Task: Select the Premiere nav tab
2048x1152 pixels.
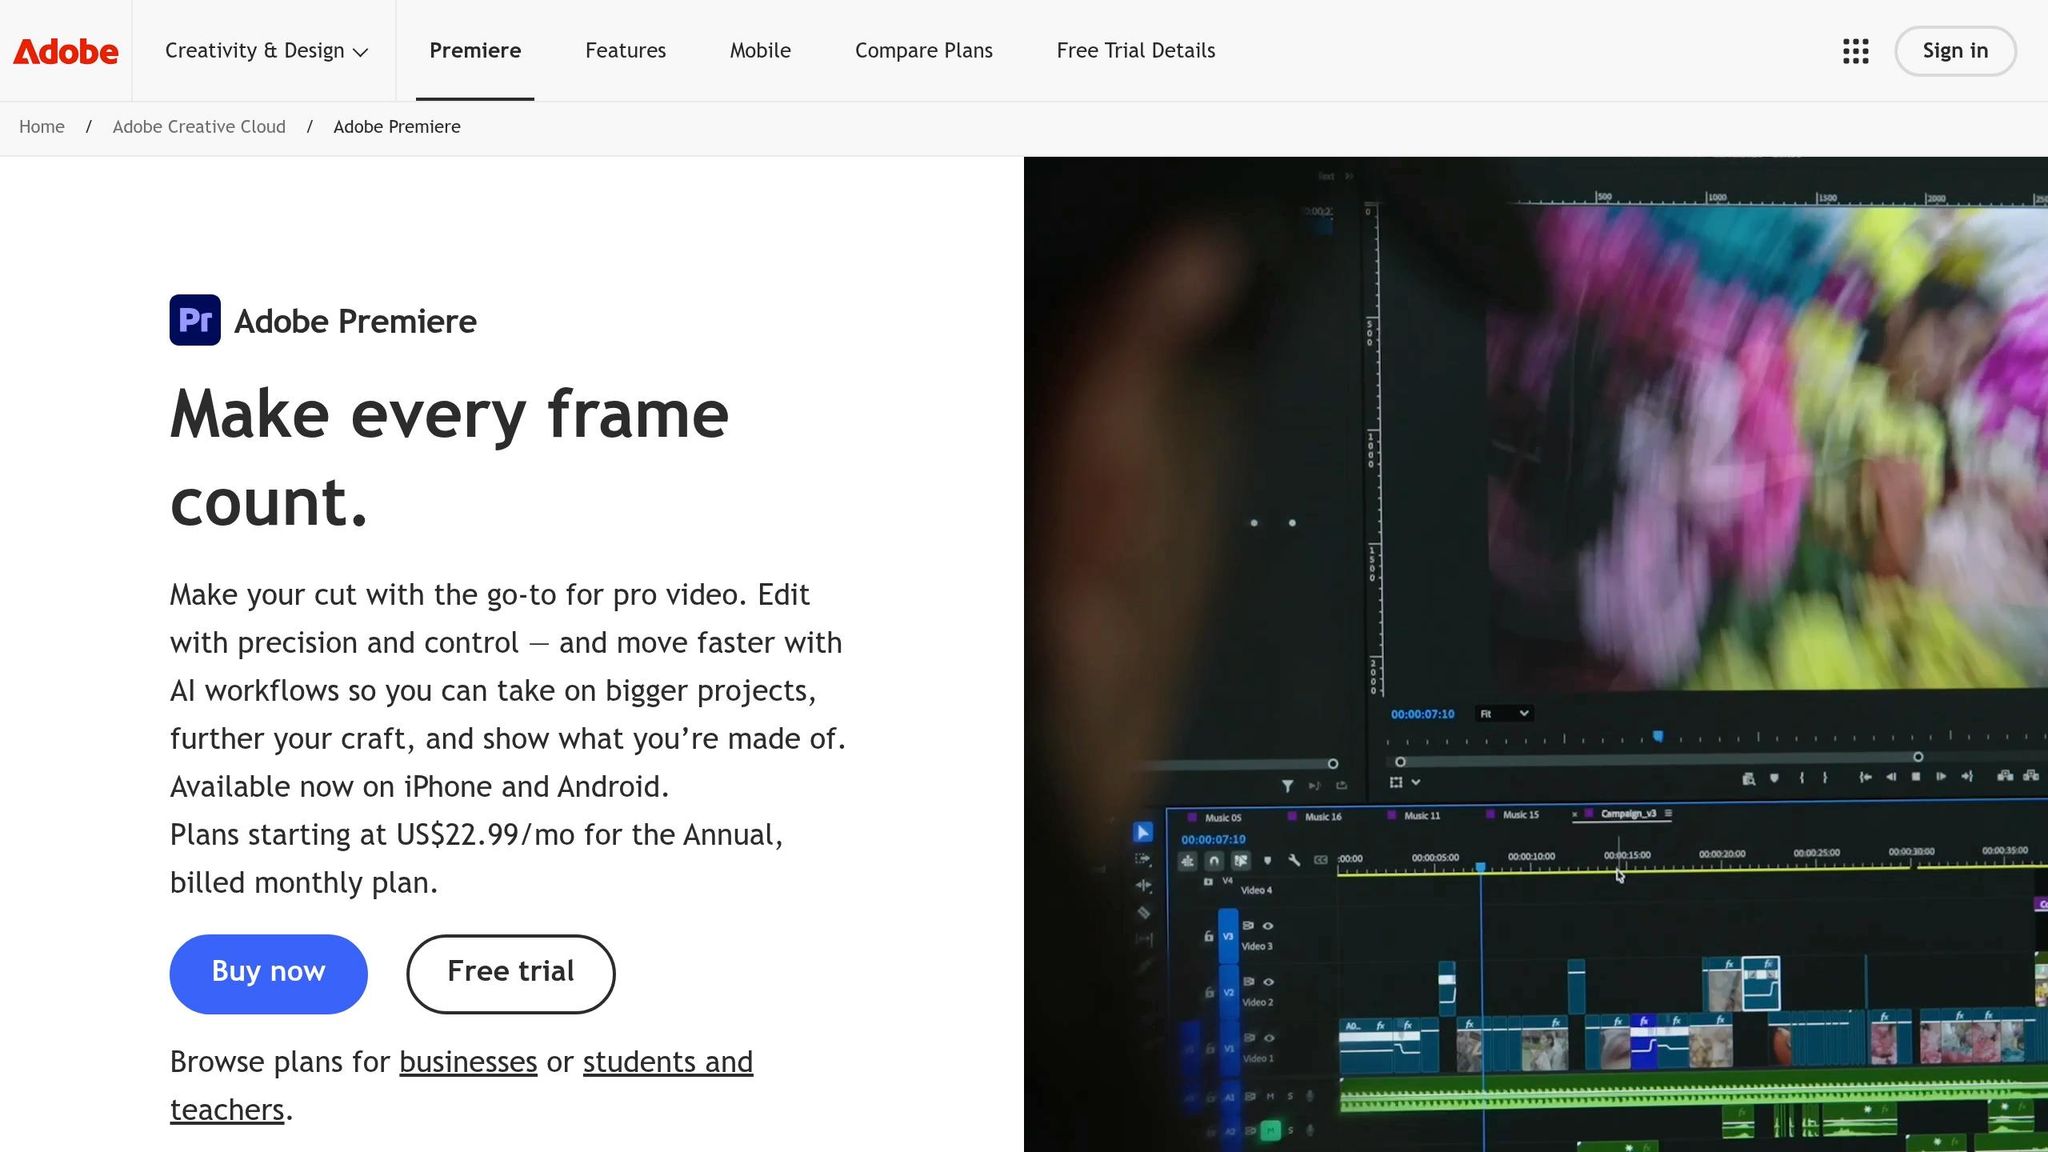Action: pos(475,51)
